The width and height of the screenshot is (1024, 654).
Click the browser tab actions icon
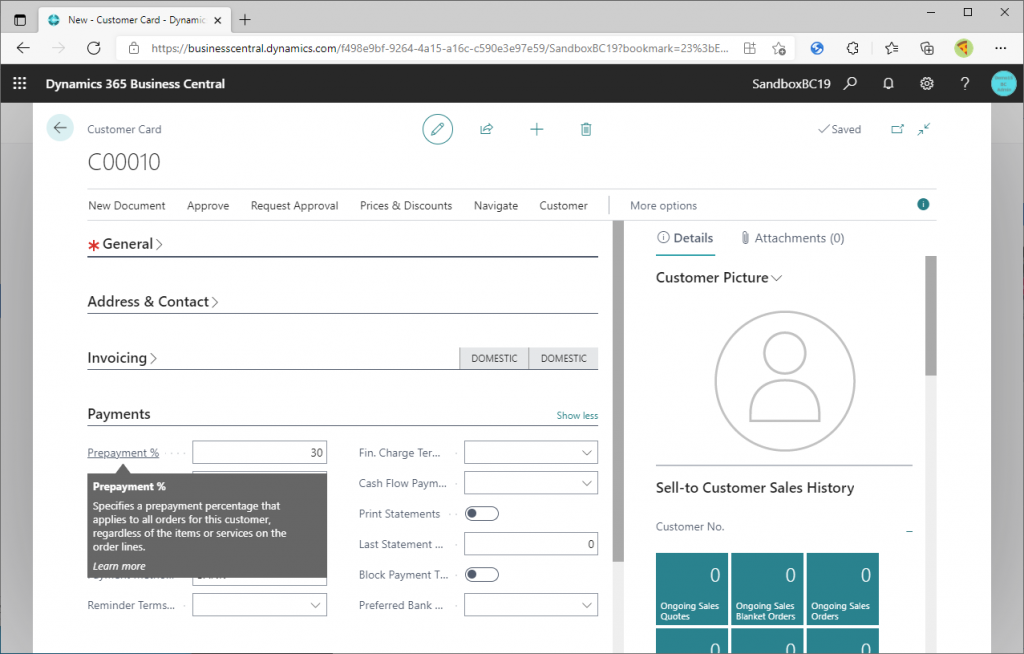pyautogui.click(x=20, y=20)
